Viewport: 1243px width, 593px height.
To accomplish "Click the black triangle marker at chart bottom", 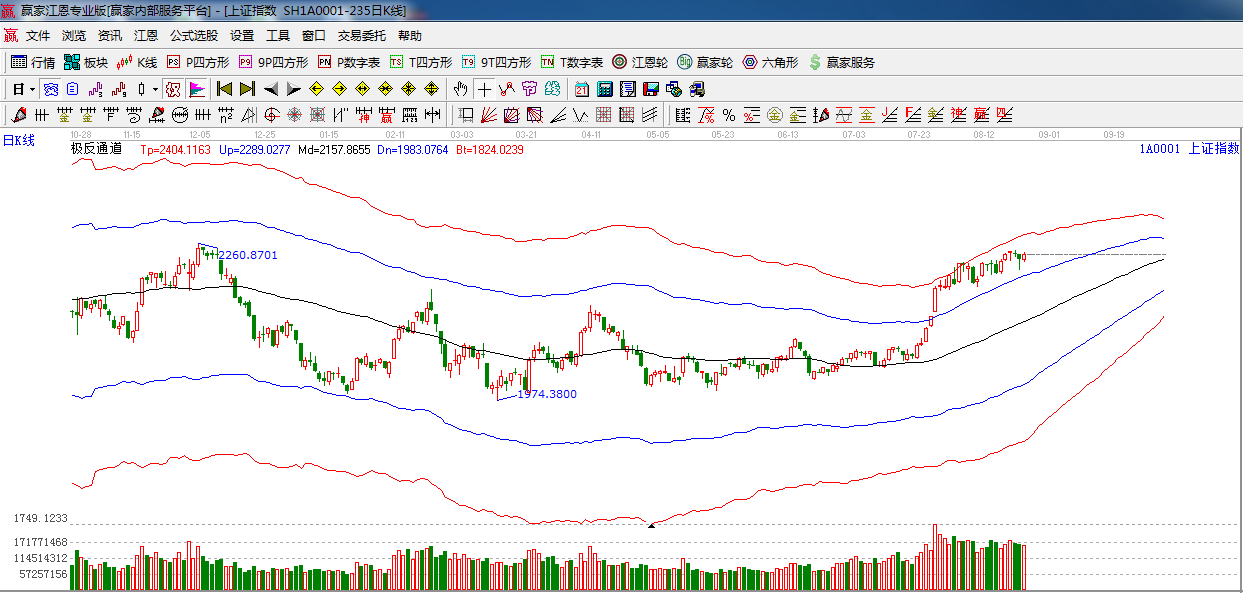I will [x=651, y=524].
